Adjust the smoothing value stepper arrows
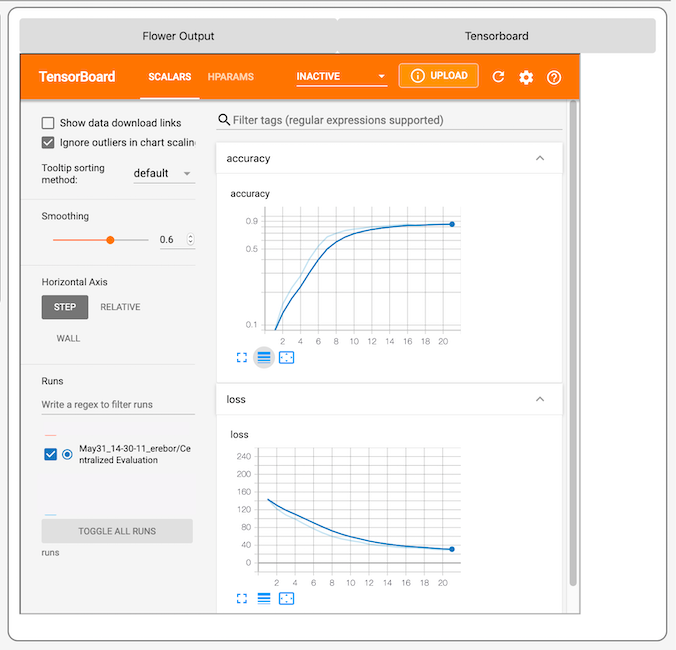Viewport: 676px width, 650px height. point(190,239)
